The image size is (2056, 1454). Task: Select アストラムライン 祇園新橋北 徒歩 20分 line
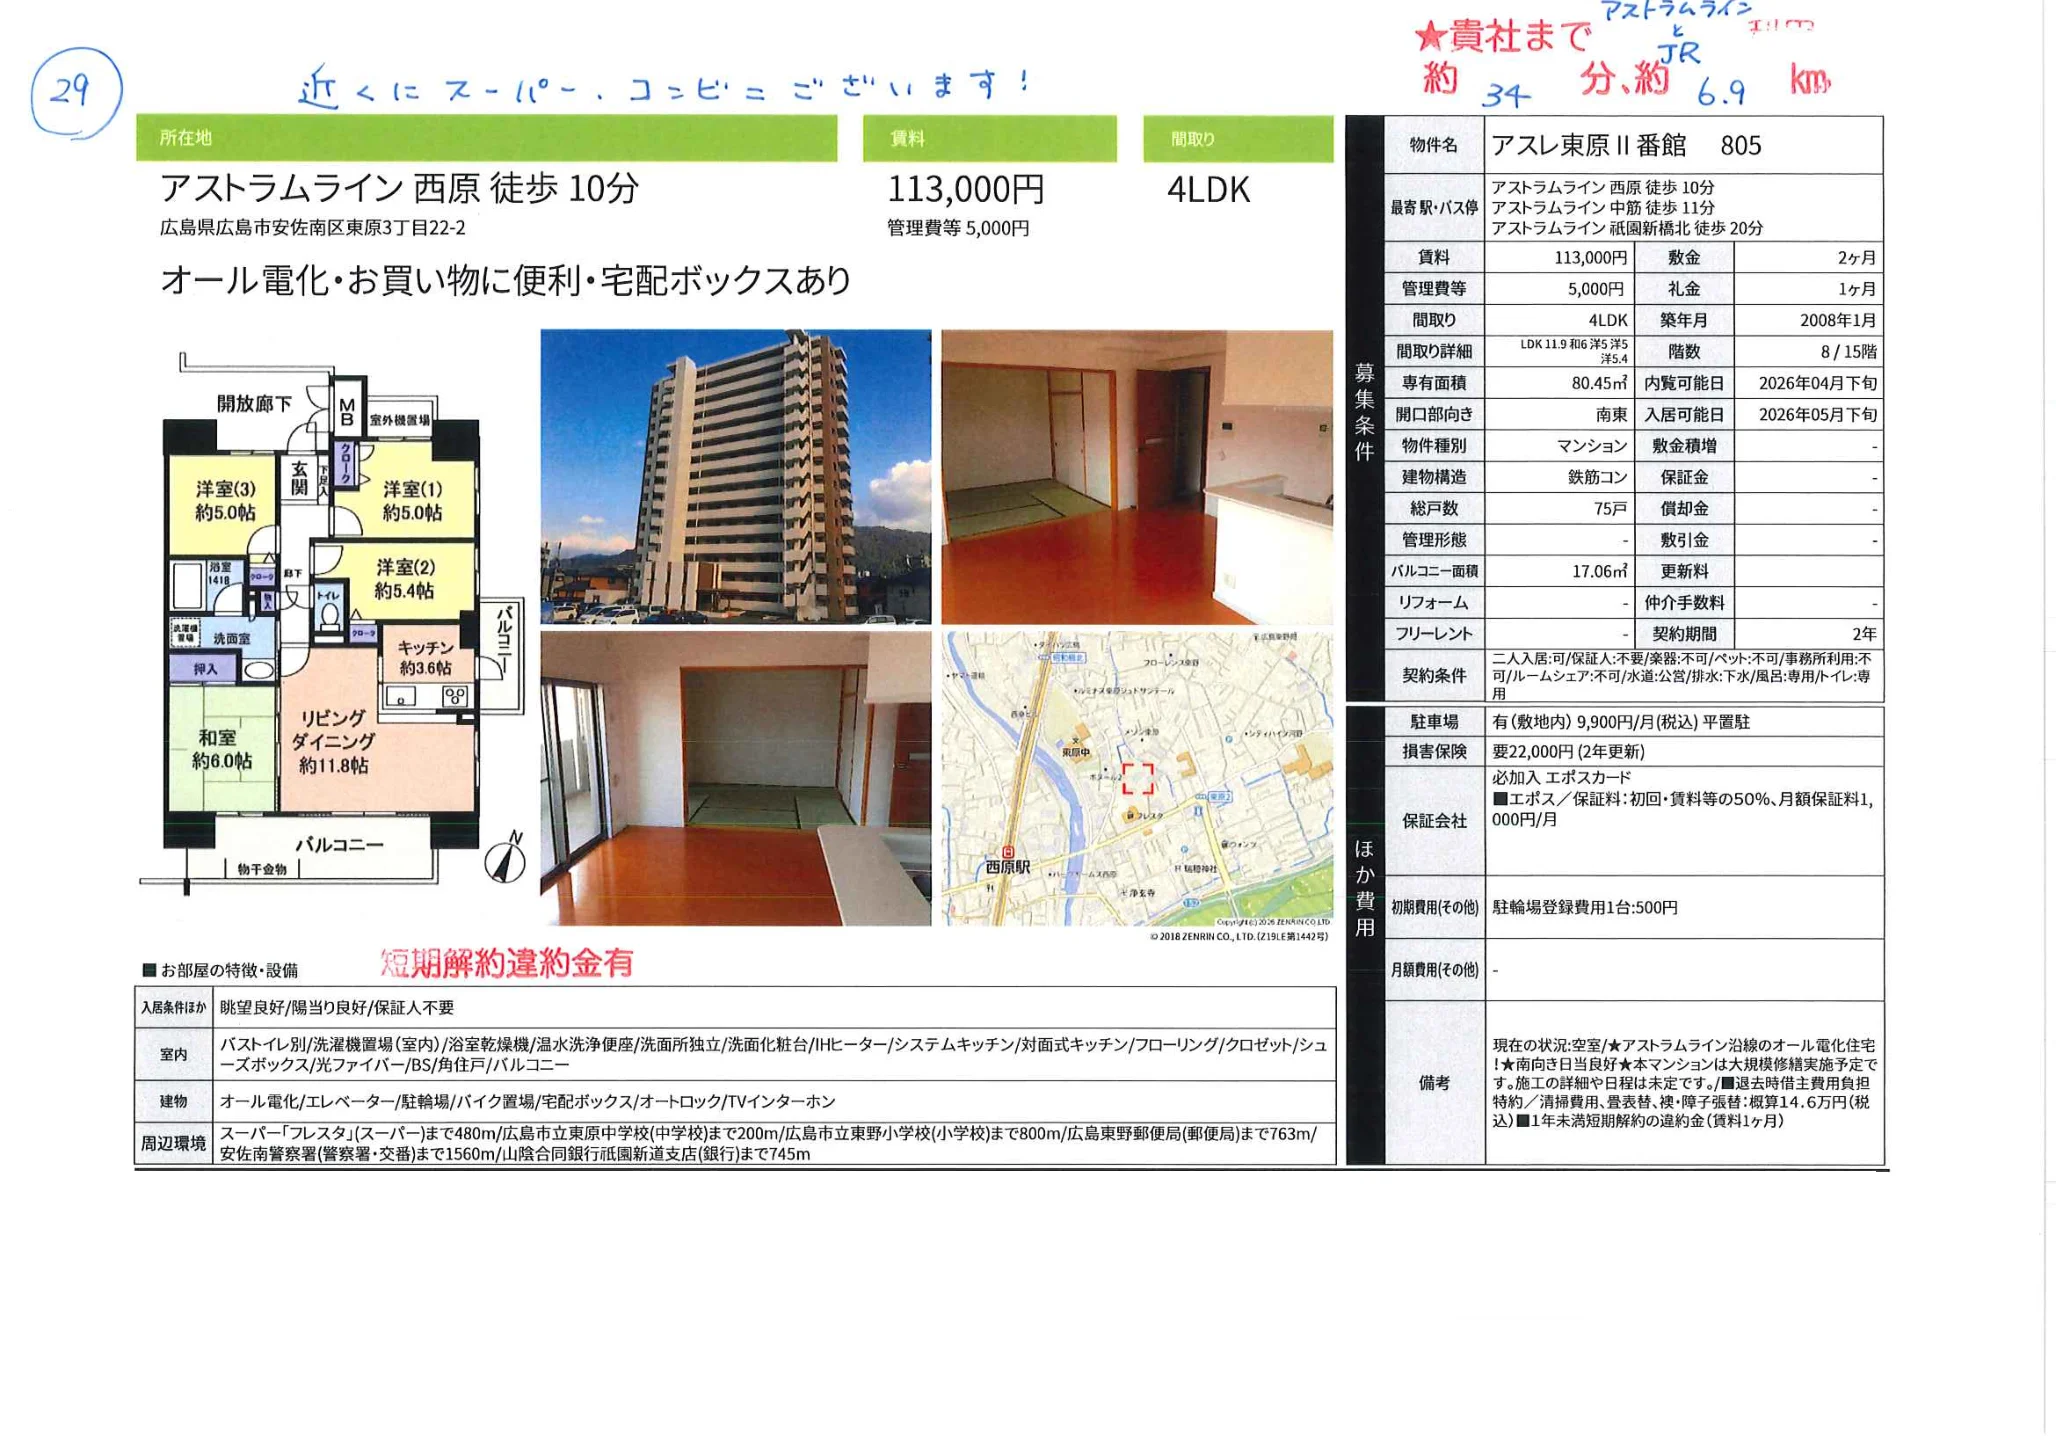[x=1627, y=228]
